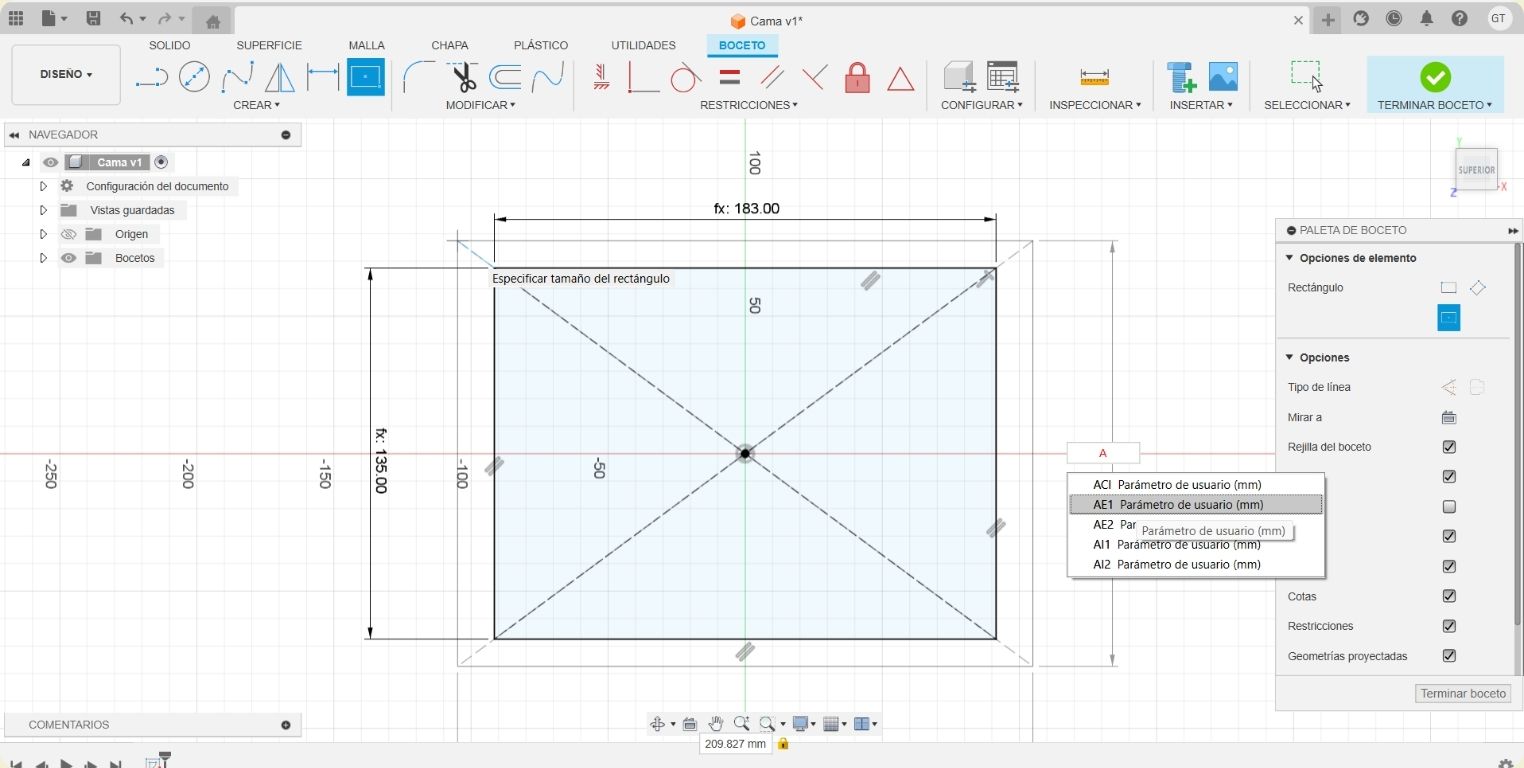Select the Trim scissors tool
This screenshot has height=768, width=1524.
(x=463, y=77)
